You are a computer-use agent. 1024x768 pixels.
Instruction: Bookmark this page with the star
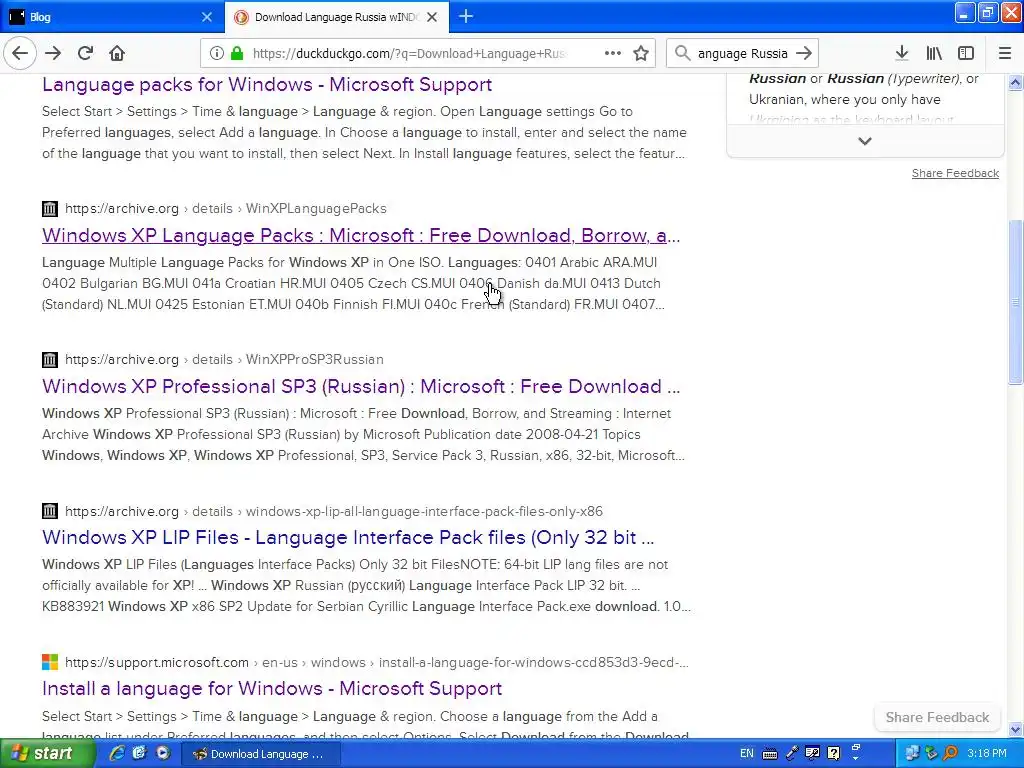click(x=641, y=54)
